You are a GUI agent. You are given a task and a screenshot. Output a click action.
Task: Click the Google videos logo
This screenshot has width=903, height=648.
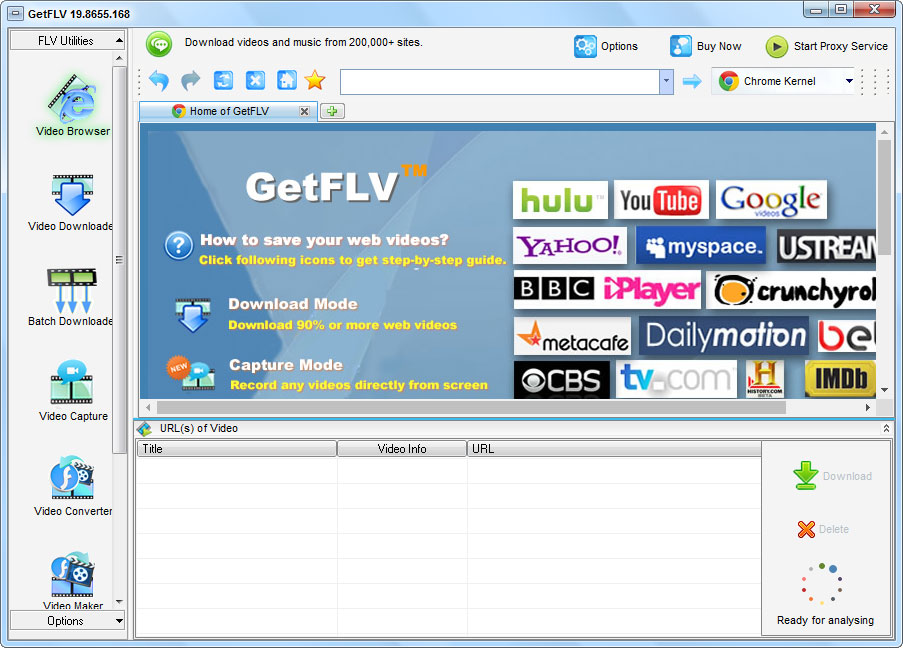pyautogui.click(x=771, y=200)
